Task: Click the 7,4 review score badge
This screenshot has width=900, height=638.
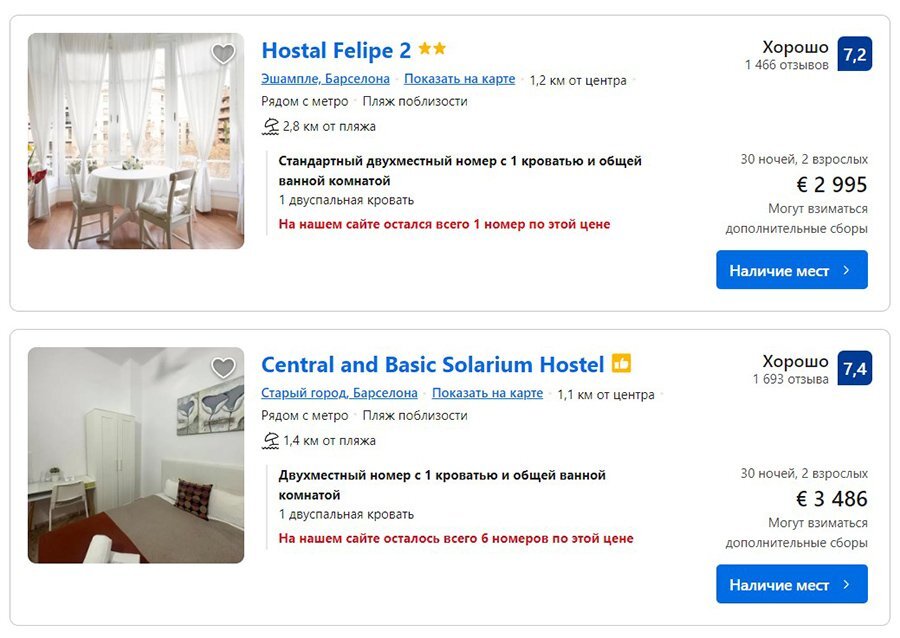Action: [854, 369]
